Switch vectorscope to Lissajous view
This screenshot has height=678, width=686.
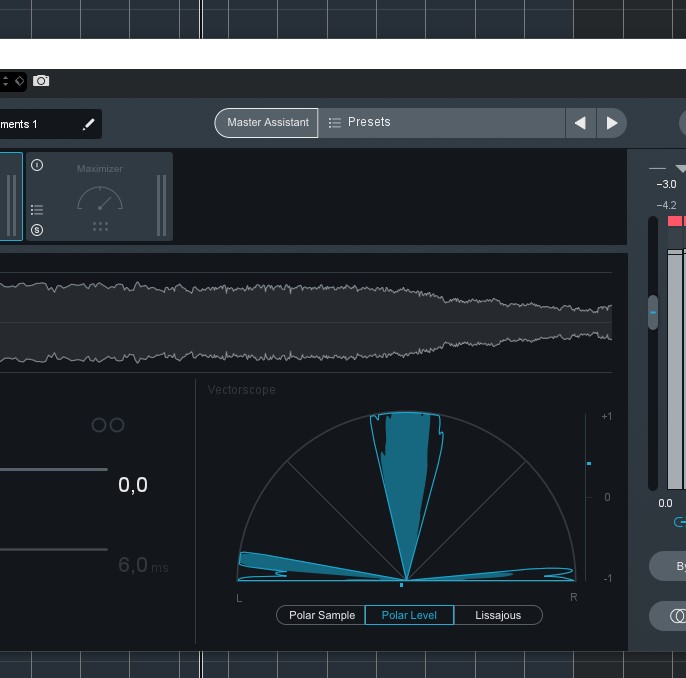pos(497,615)
